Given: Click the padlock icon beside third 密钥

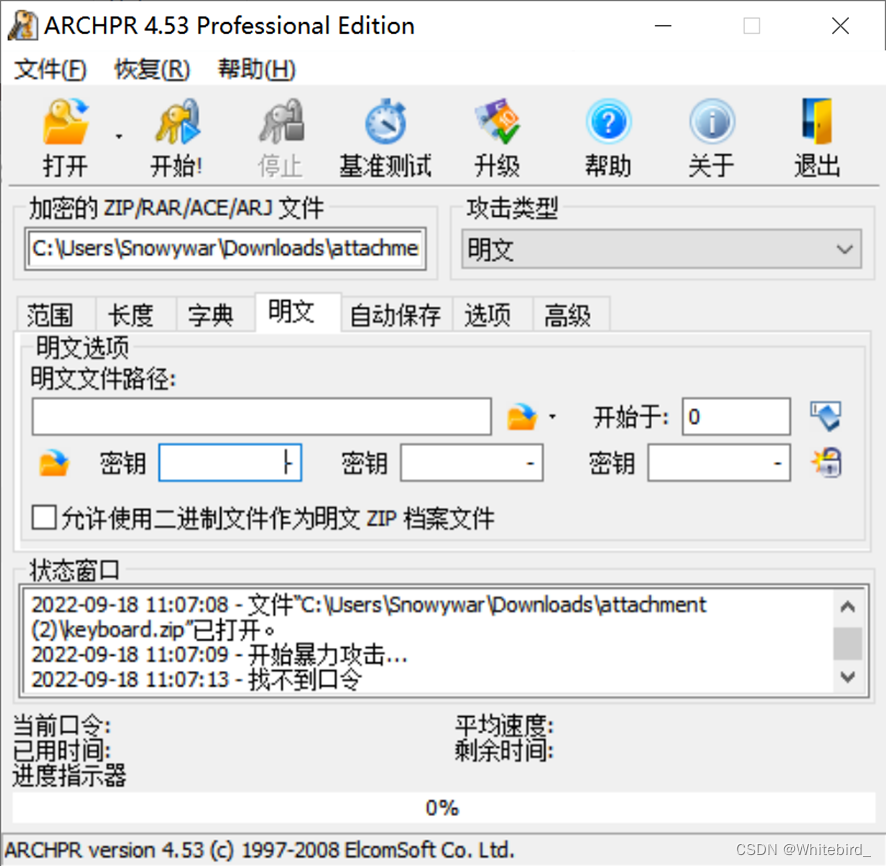Looking at the screenshot, I should 827,462.
